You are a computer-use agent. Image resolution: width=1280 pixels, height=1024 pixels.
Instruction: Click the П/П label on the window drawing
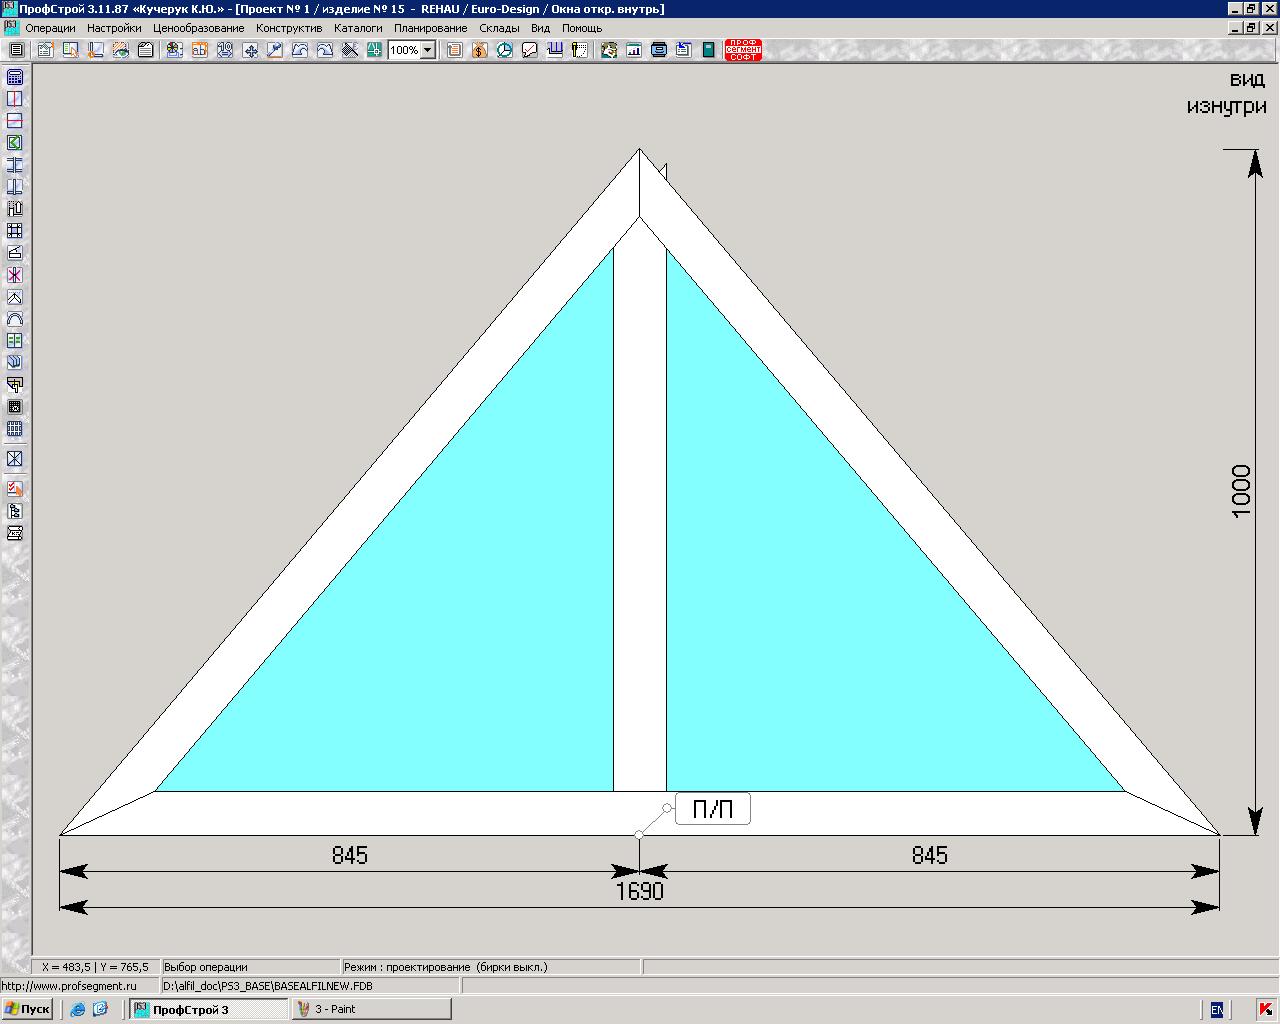click(712, 809)
